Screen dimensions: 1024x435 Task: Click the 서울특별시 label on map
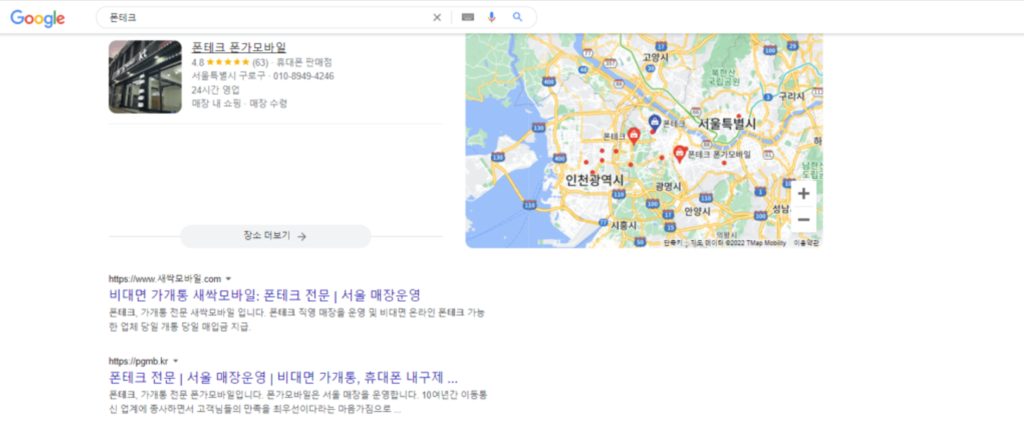727,123
